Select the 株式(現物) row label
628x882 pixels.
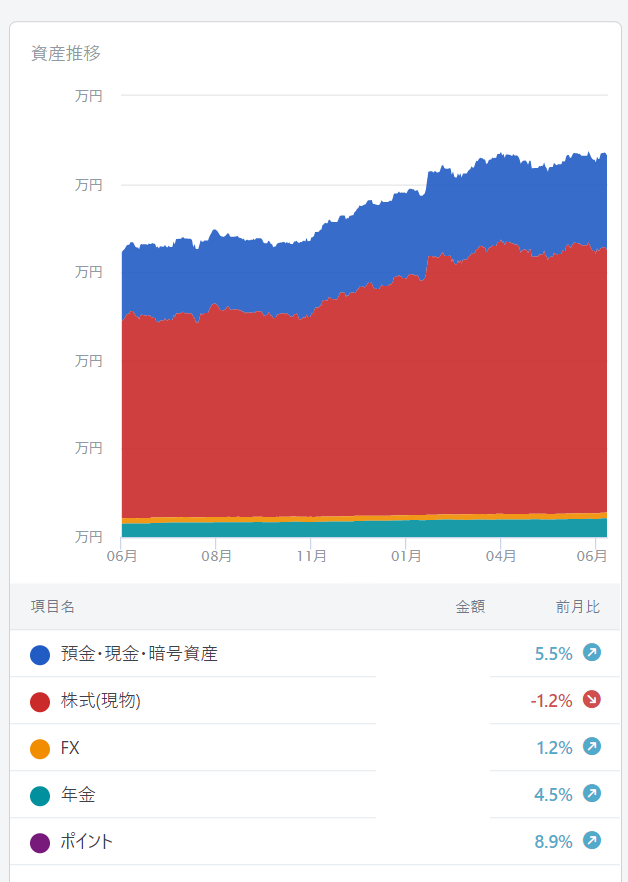pyautogui.click(x=101, y=701)
